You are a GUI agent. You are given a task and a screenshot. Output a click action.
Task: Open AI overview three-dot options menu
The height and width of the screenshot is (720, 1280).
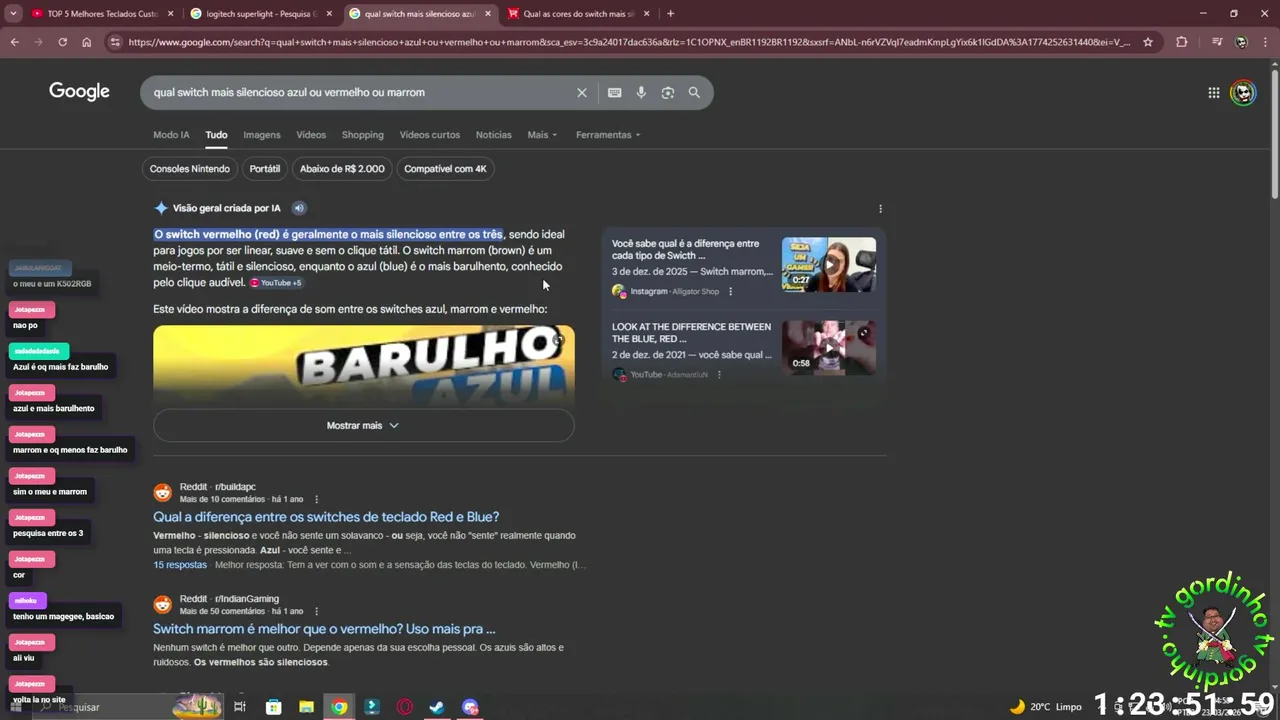880,209
